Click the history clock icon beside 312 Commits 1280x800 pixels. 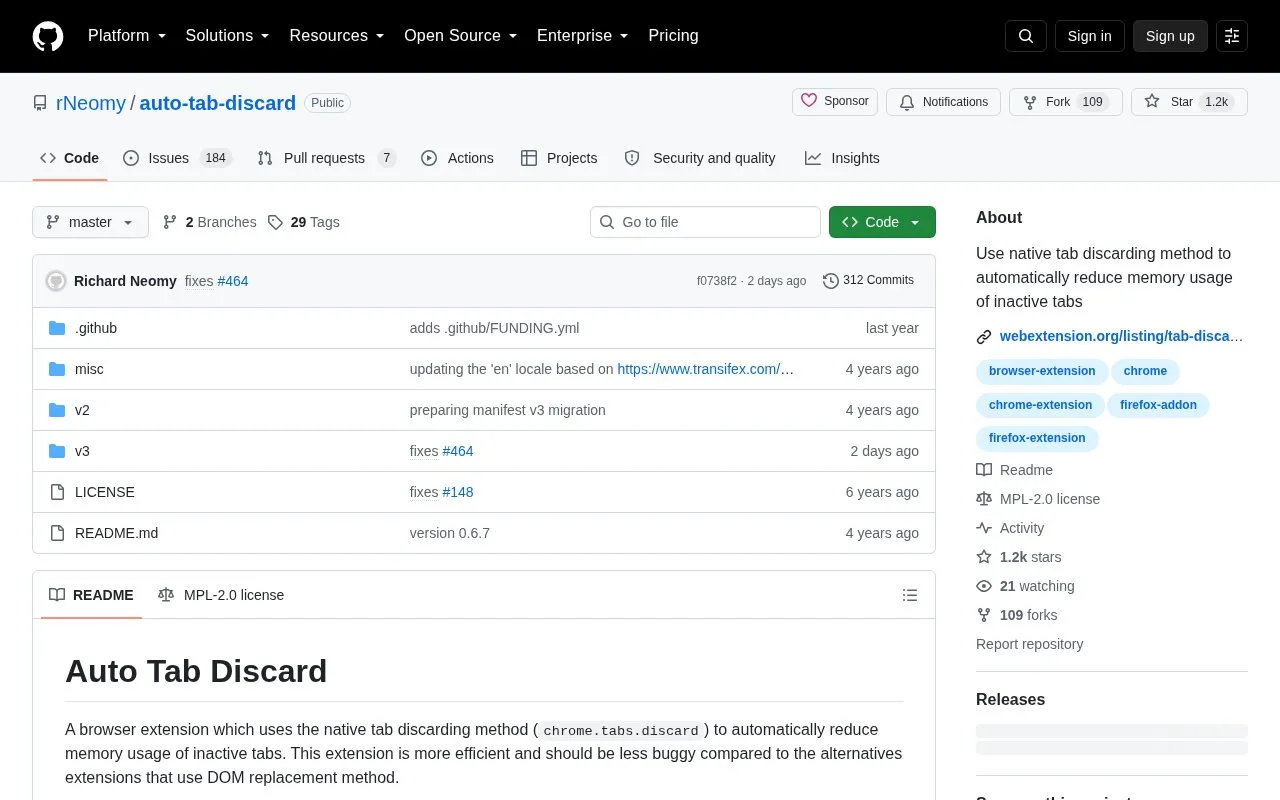point(831,281)
